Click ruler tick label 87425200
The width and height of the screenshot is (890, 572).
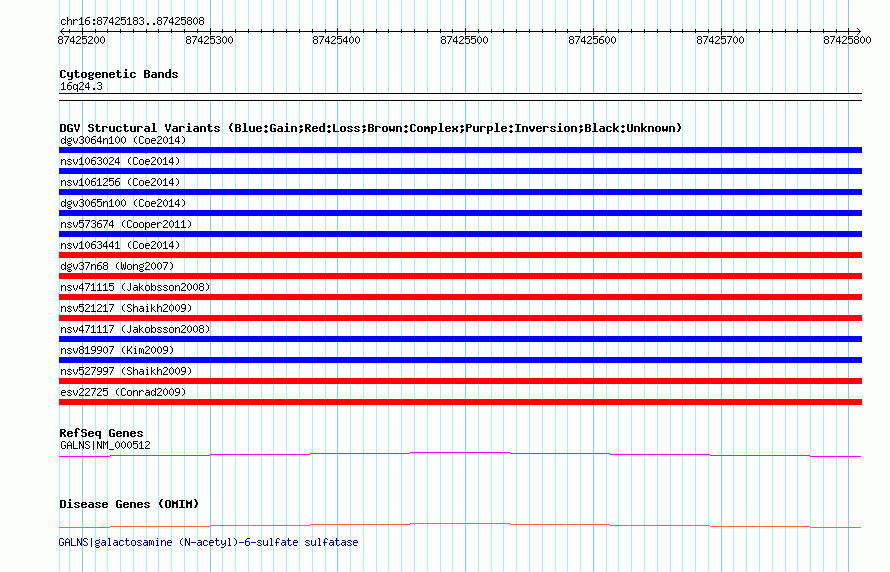click(x=82, y=40)
